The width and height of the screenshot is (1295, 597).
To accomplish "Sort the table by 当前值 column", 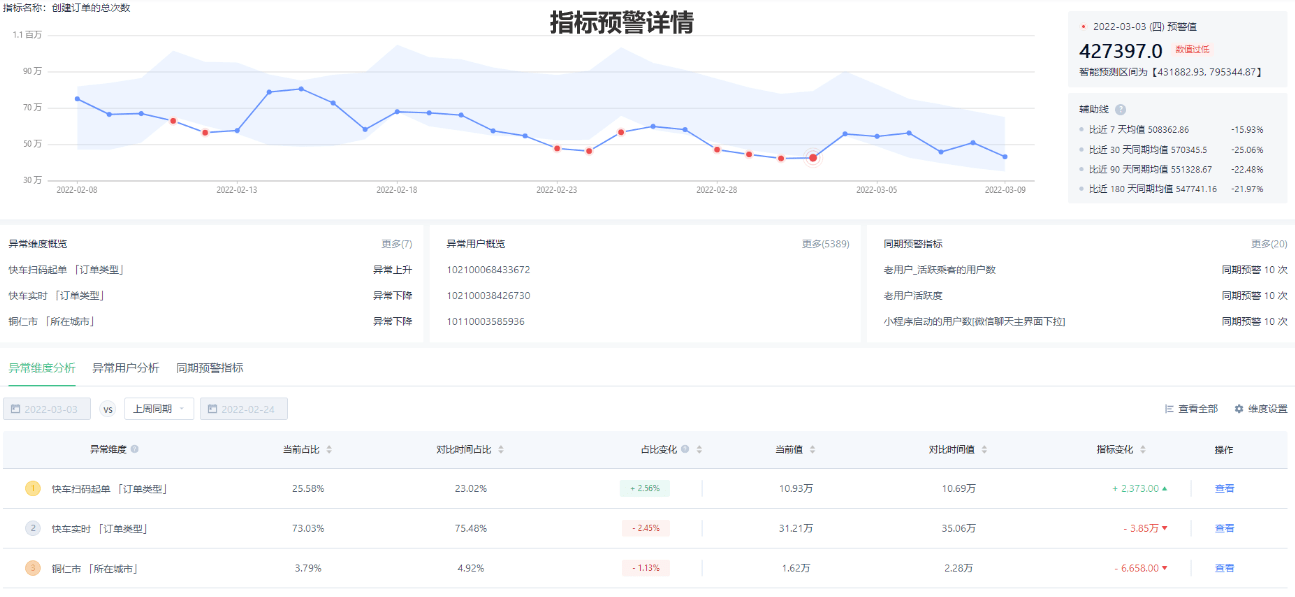I will [x=812, y=450].
